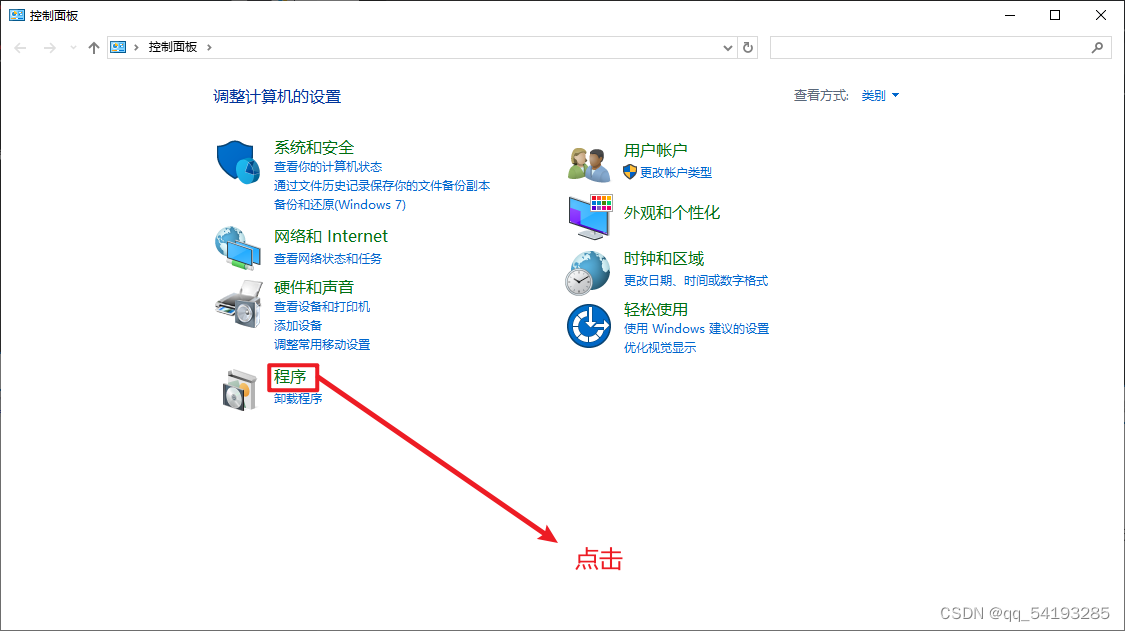Click the 硬件和声音 printer icon
Viewport: 1125px width, 631px height.
tap(238, 303)
